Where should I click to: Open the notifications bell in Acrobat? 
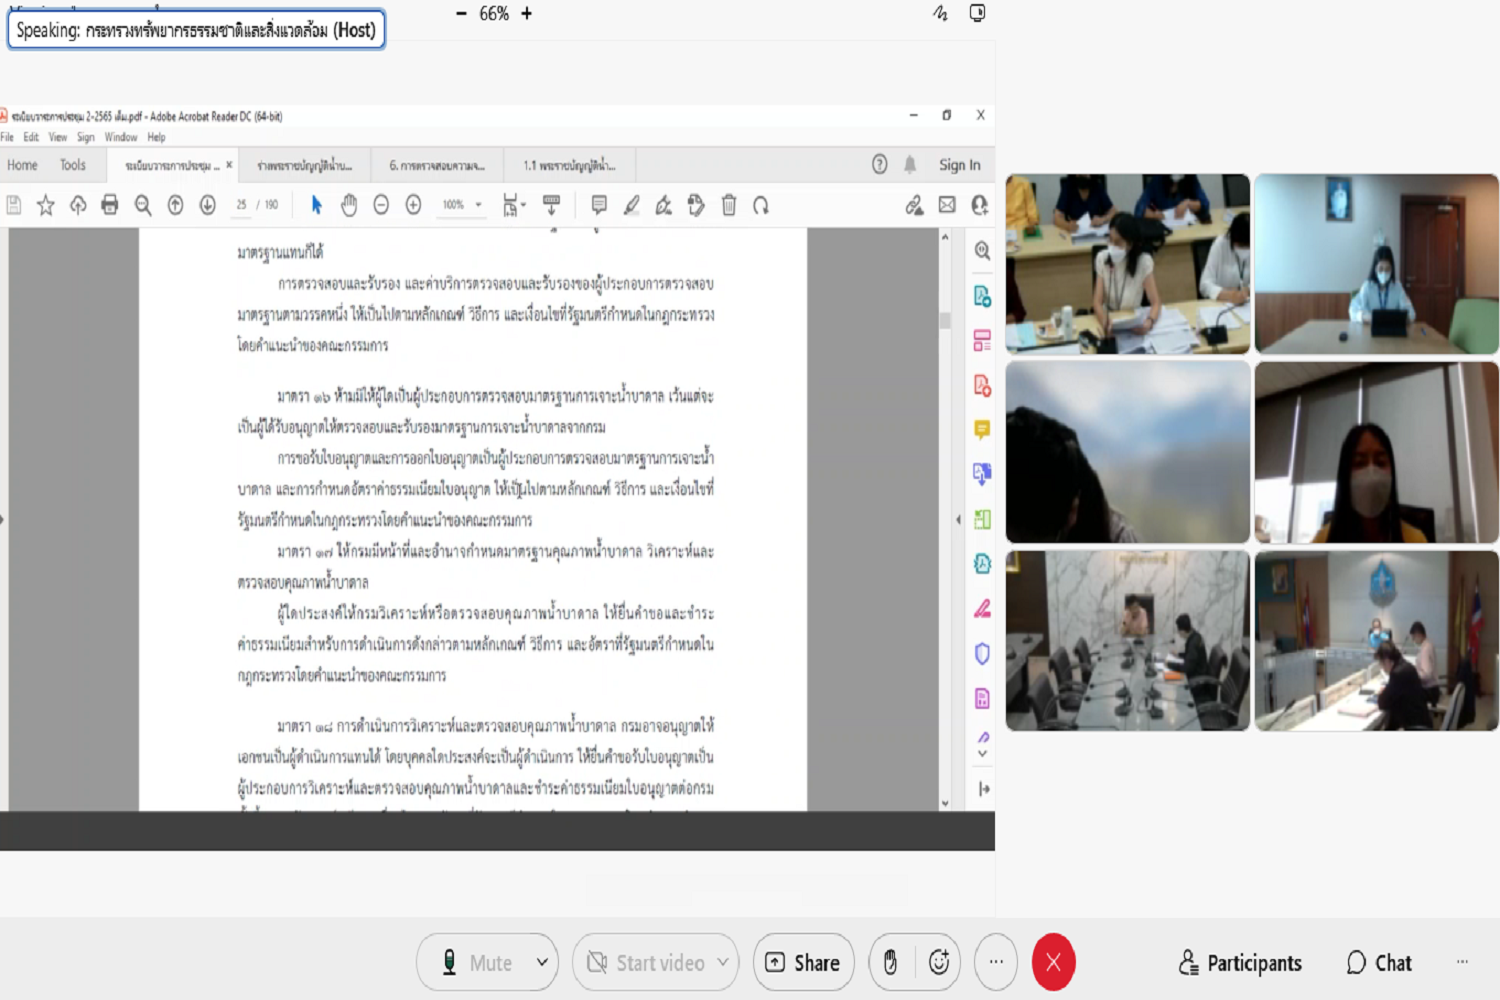click(910, 164)
